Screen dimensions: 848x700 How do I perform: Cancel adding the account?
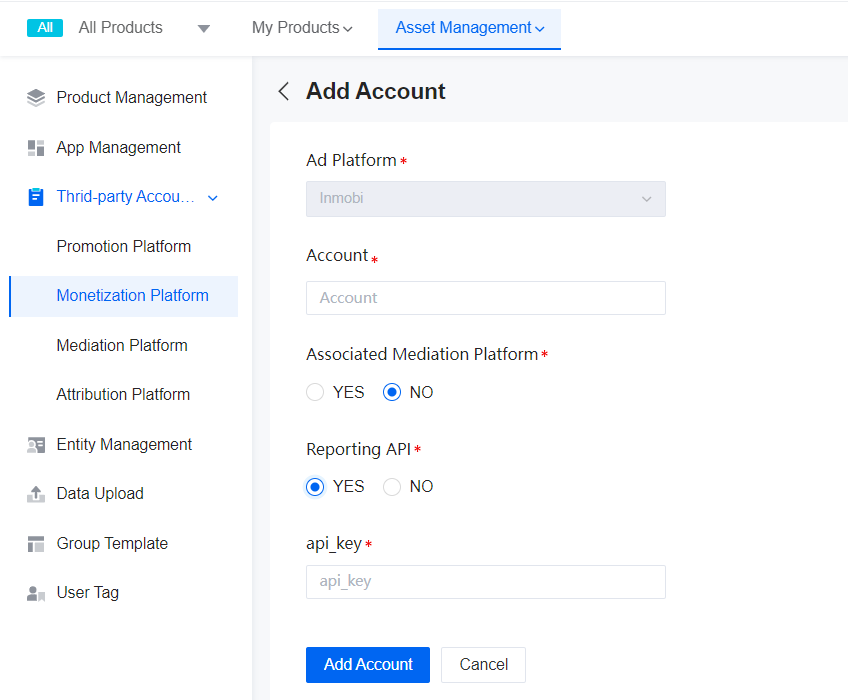pos(483,664)
